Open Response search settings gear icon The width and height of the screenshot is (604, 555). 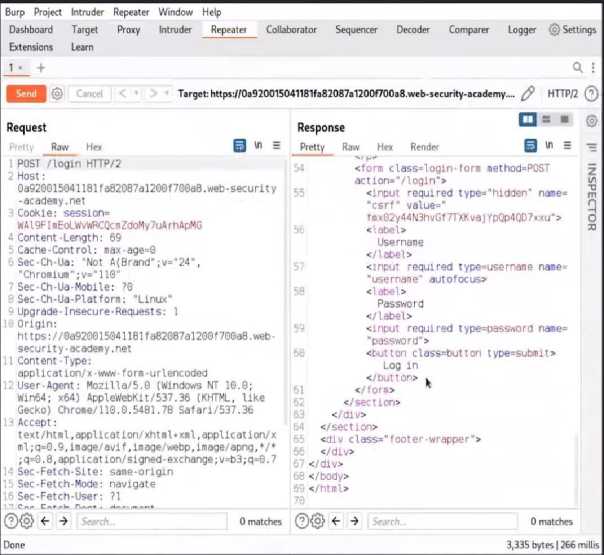316,521
